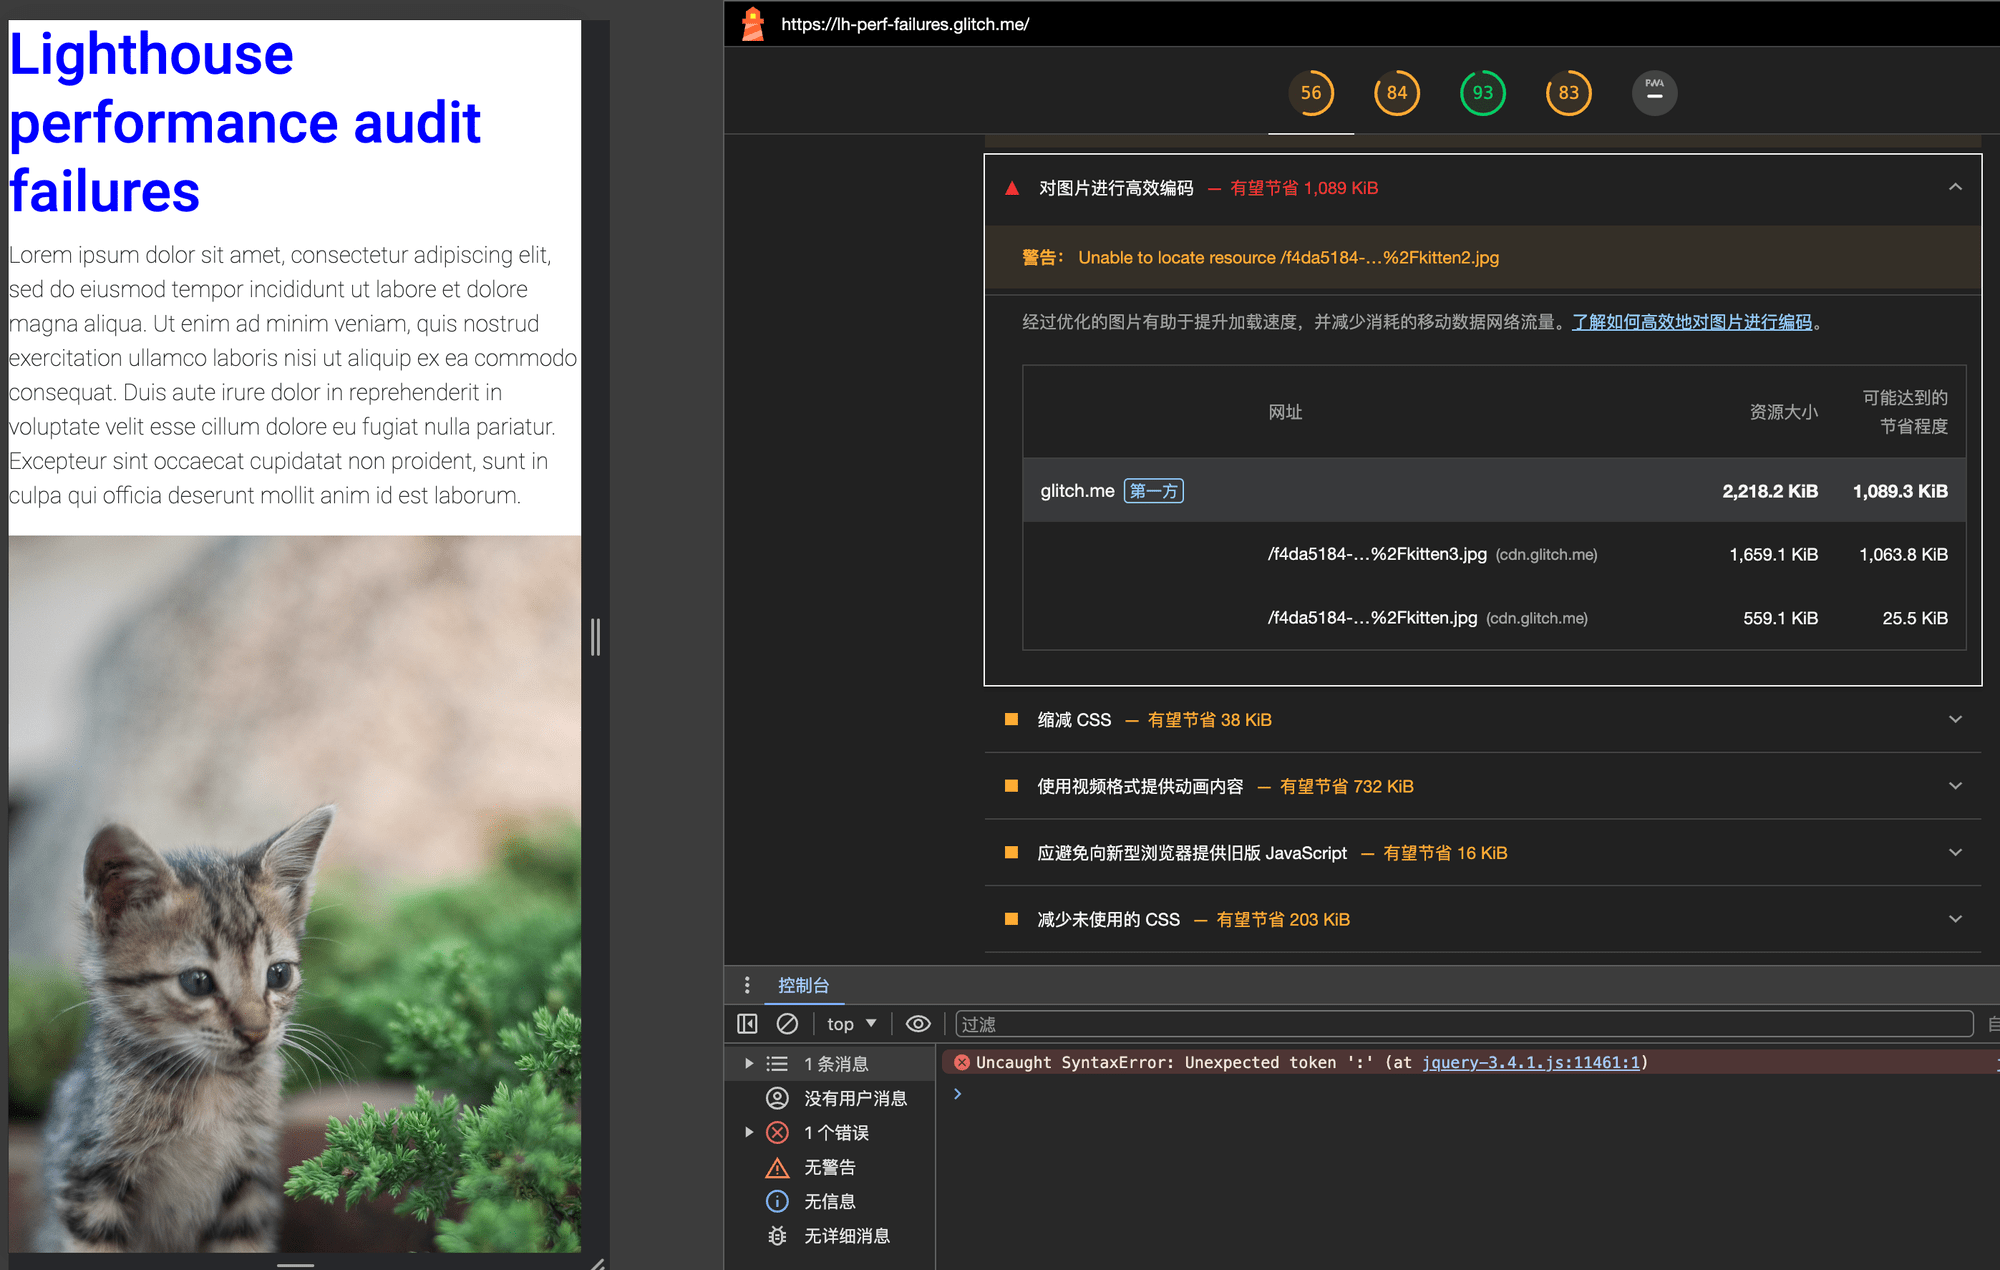Expand the 减少未使用的 CSS audit

coord(1955,919)
